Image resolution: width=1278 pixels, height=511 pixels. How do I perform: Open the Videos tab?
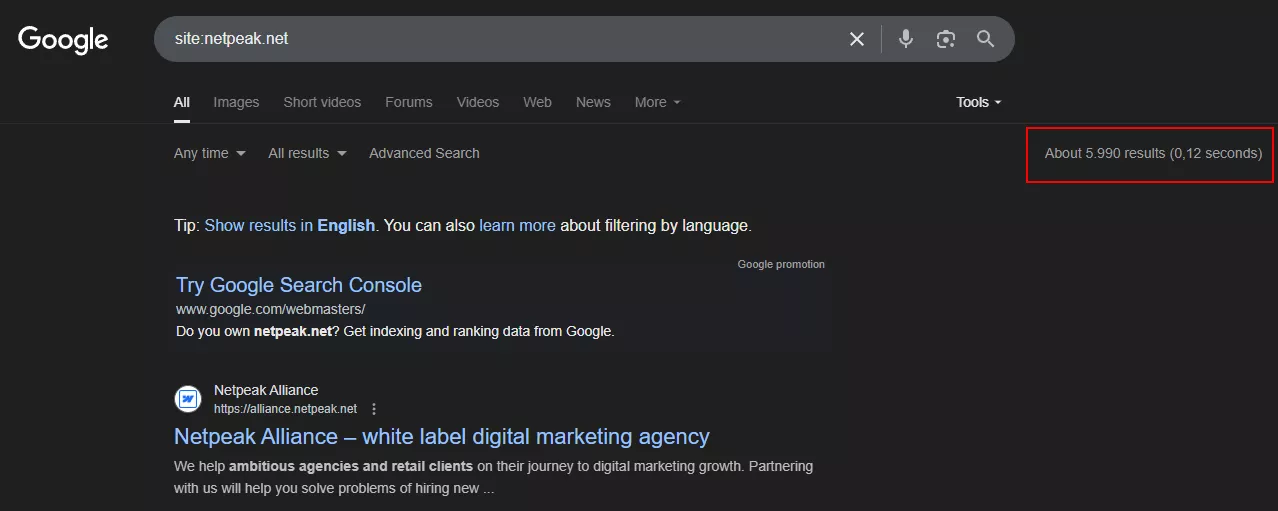(x=478, y=102)
